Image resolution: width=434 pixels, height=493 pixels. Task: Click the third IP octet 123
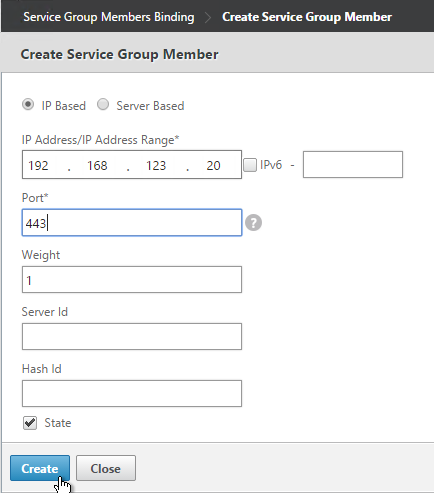coord(156,165)
